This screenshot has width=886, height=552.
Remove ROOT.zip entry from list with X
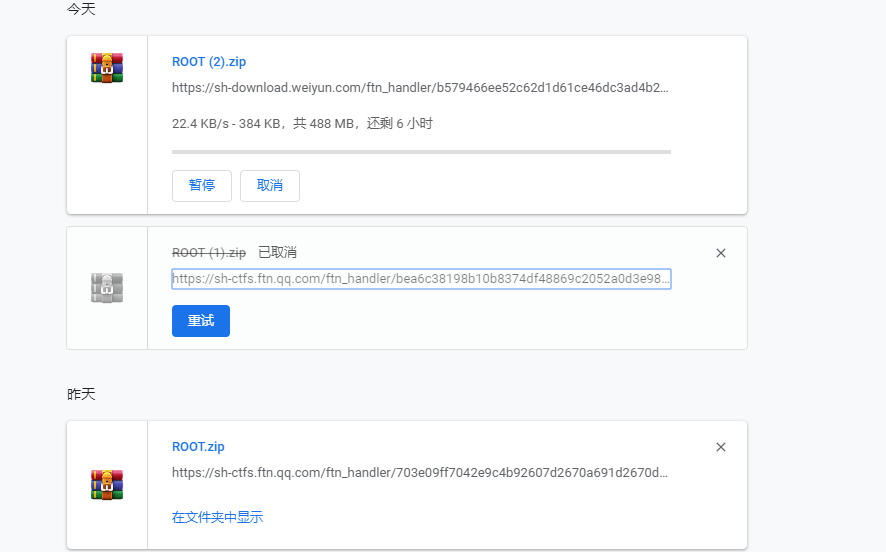(x=720, y=447)
